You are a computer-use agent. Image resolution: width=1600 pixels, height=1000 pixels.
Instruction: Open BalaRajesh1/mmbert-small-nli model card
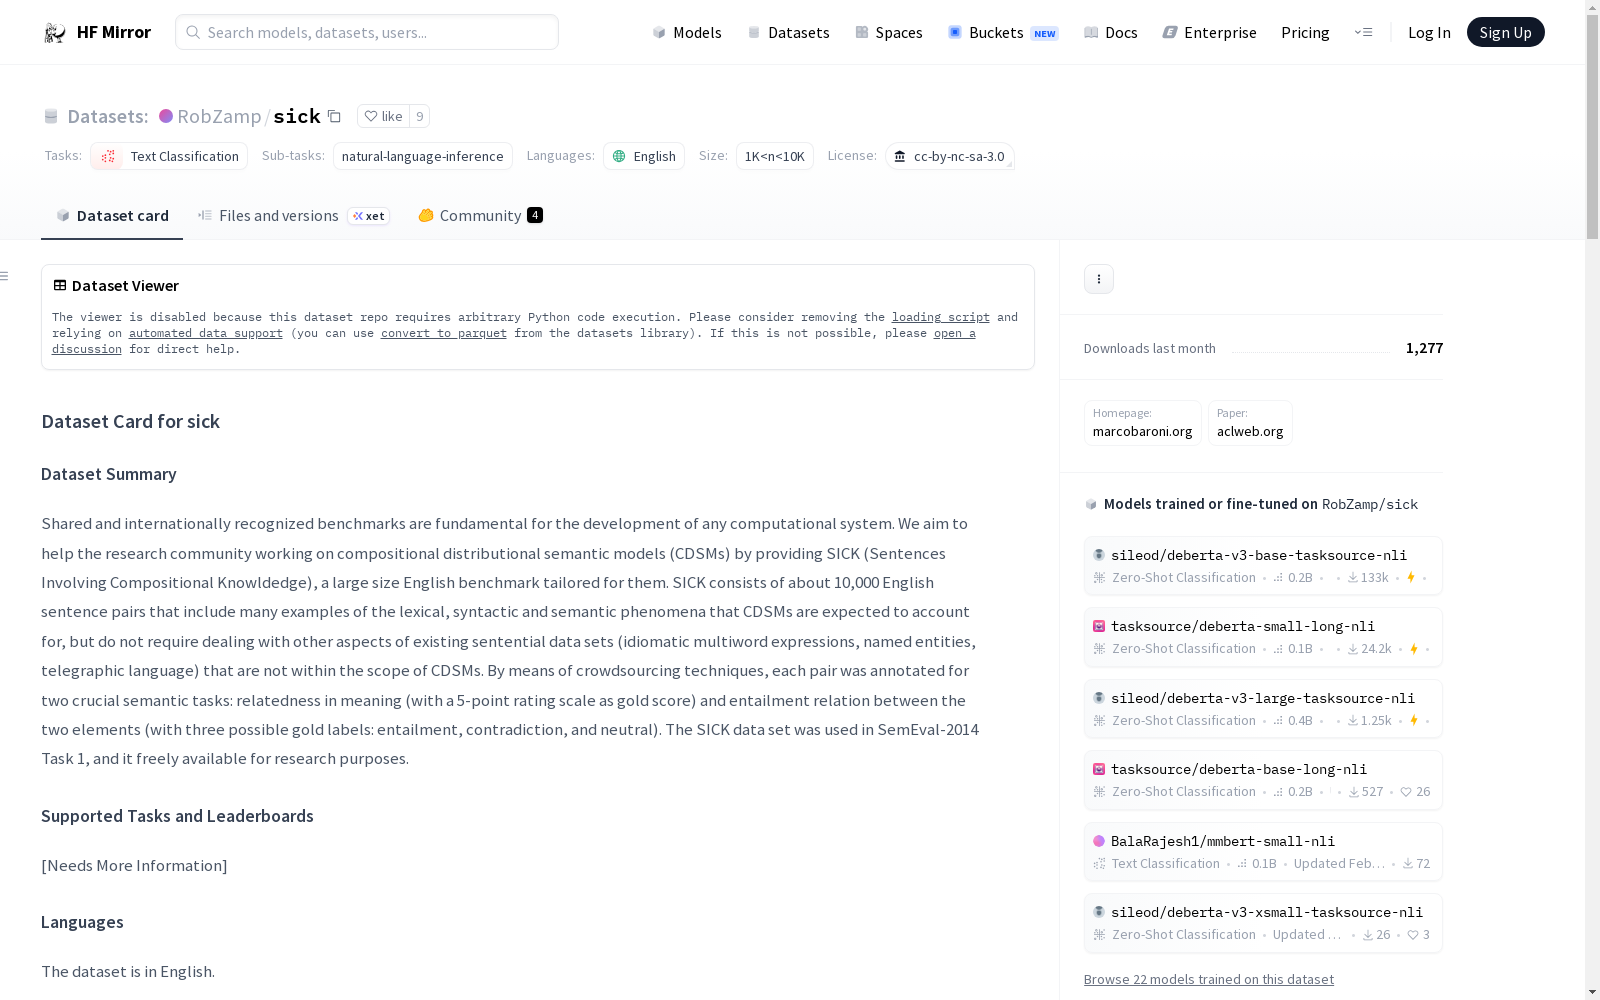(1263, 852)
